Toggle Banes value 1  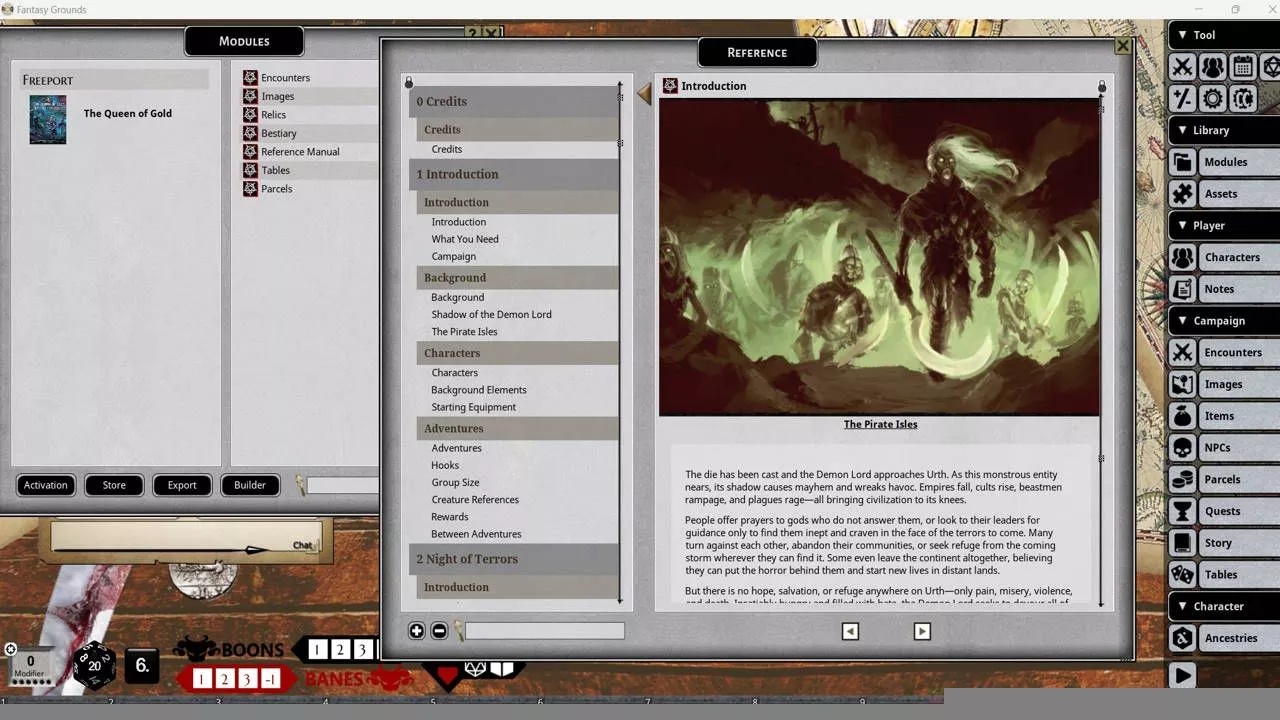pos(202,680)
